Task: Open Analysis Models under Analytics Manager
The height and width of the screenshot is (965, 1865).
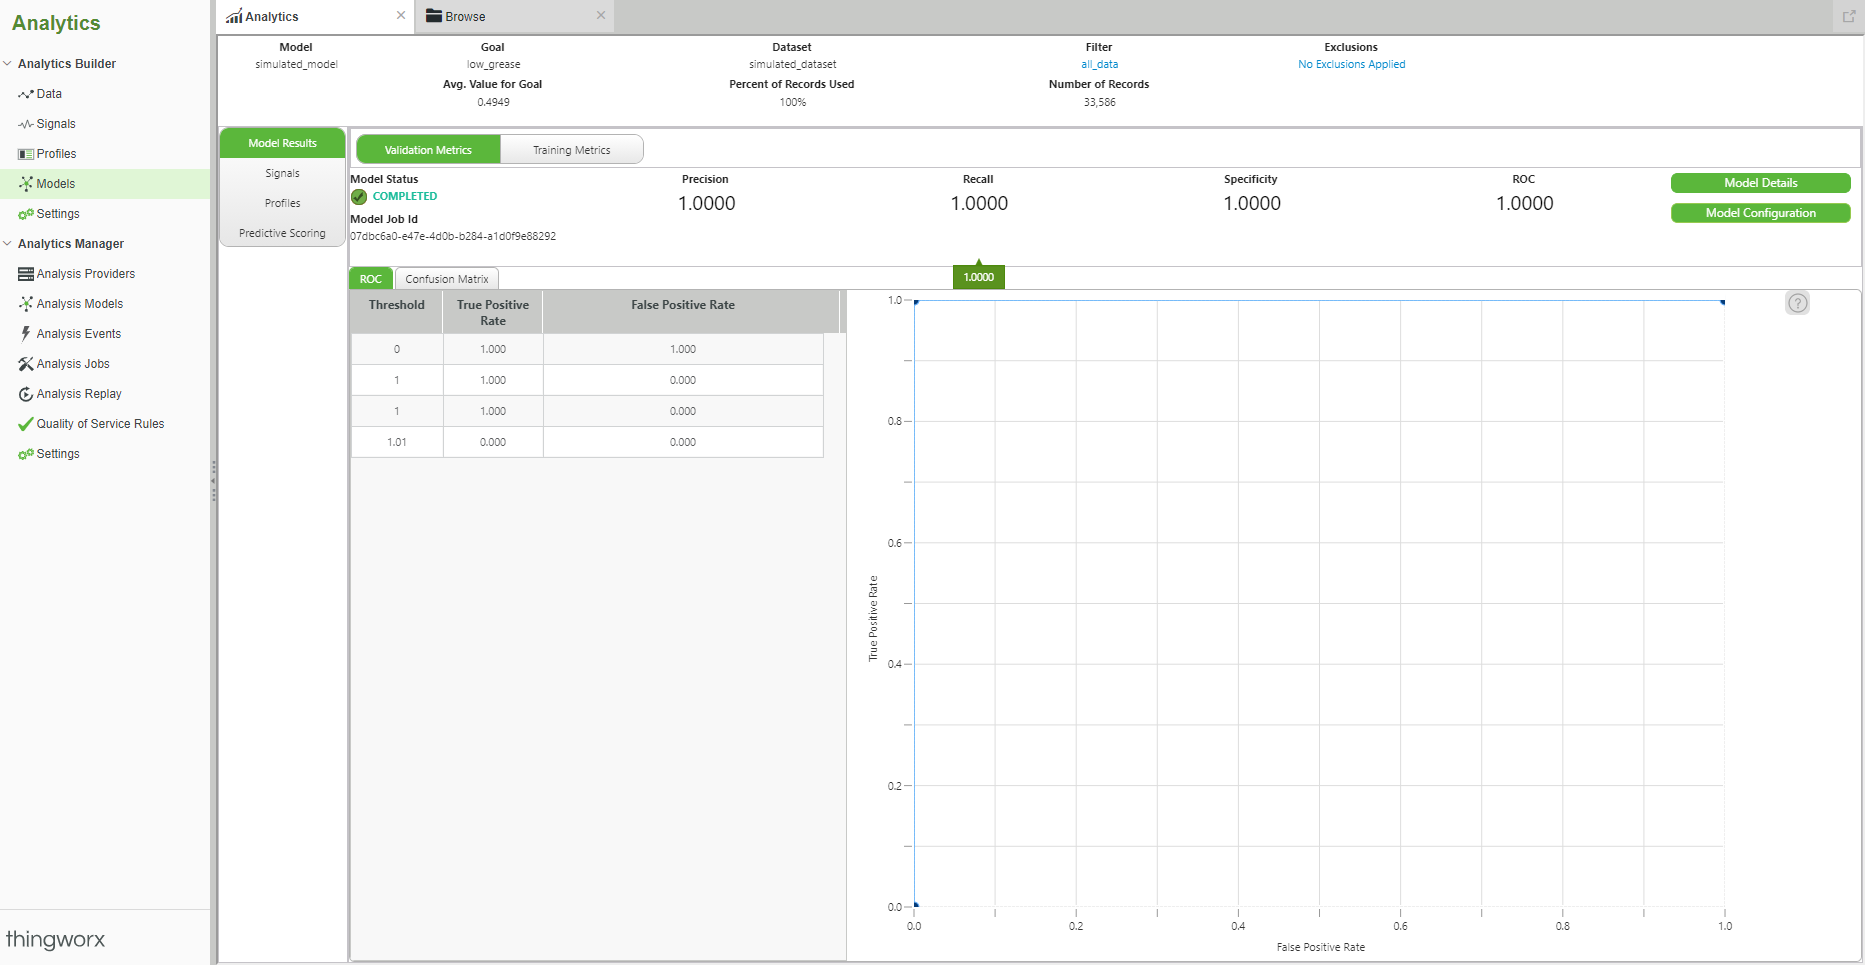Action: (27, 303)
